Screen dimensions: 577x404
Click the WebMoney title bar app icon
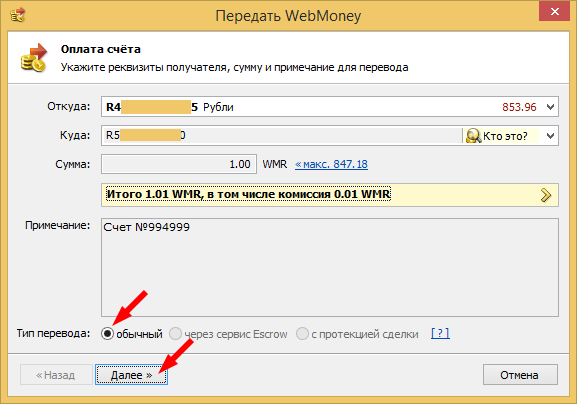tap(17, 15)
